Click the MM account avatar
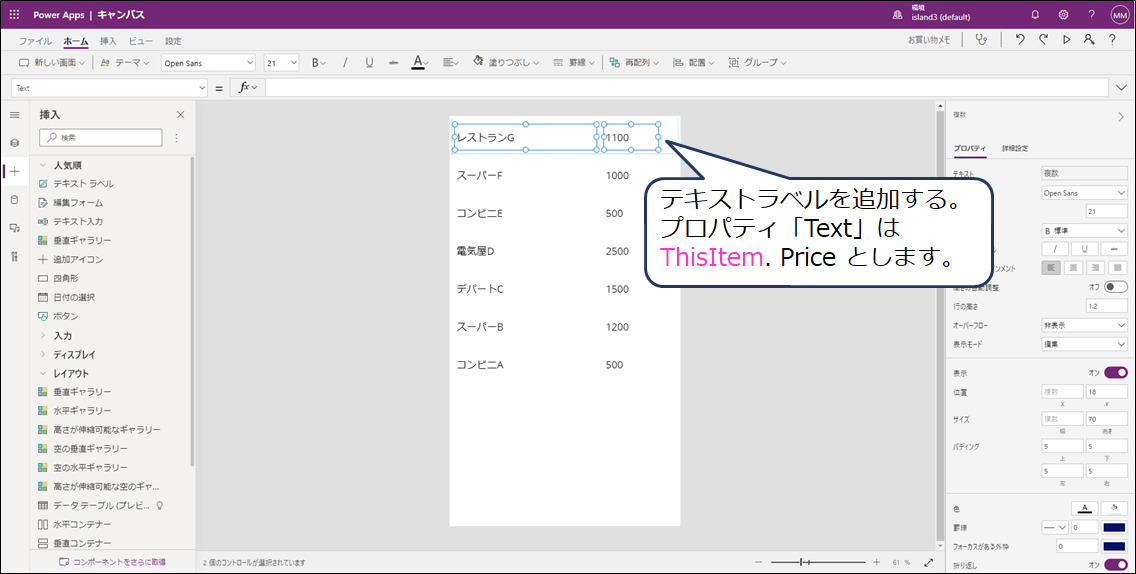The image size is (1136, 574). click(1119, 14)
